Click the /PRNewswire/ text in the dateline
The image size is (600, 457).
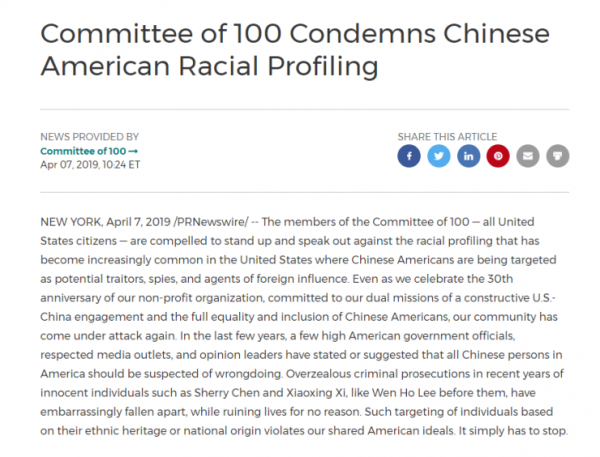[211, 222]
